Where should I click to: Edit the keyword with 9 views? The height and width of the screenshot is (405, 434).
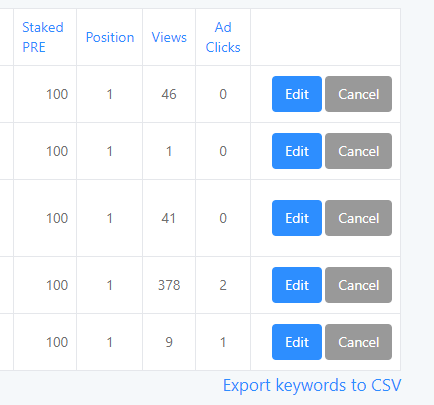(297, 342)
